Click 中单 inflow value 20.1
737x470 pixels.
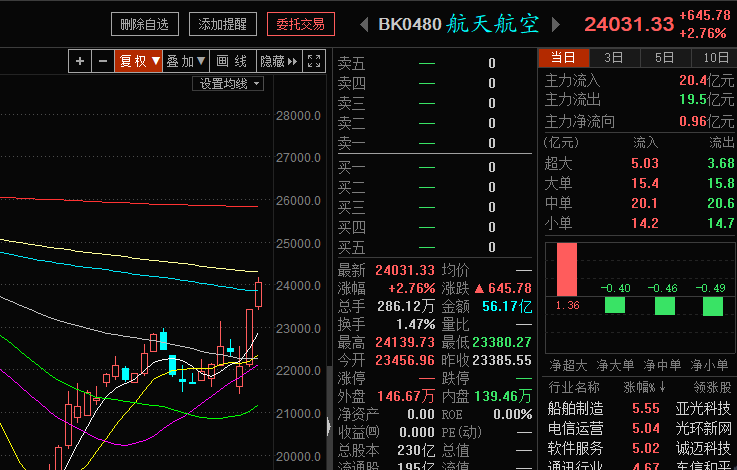(645, 204)
